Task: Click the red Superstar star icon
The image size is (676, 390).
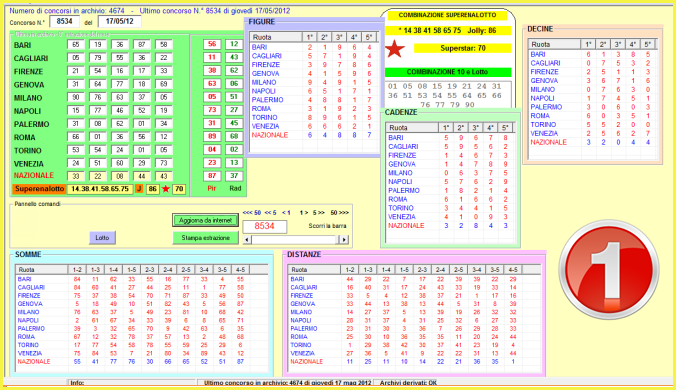Action: tap(394, 49)
